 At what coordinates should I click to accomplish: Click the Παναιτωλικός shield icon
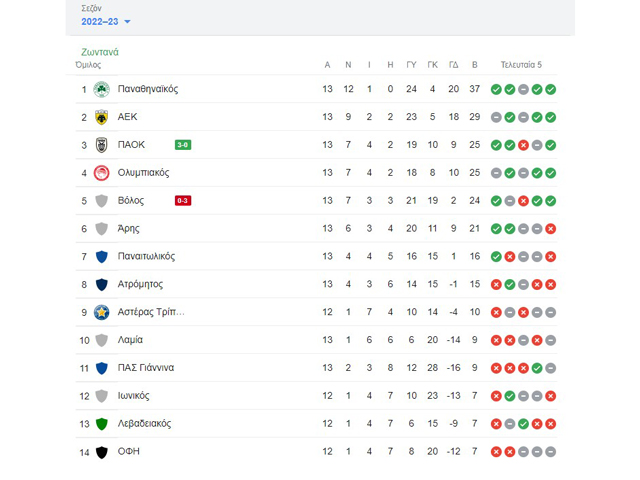click(101, 257)
